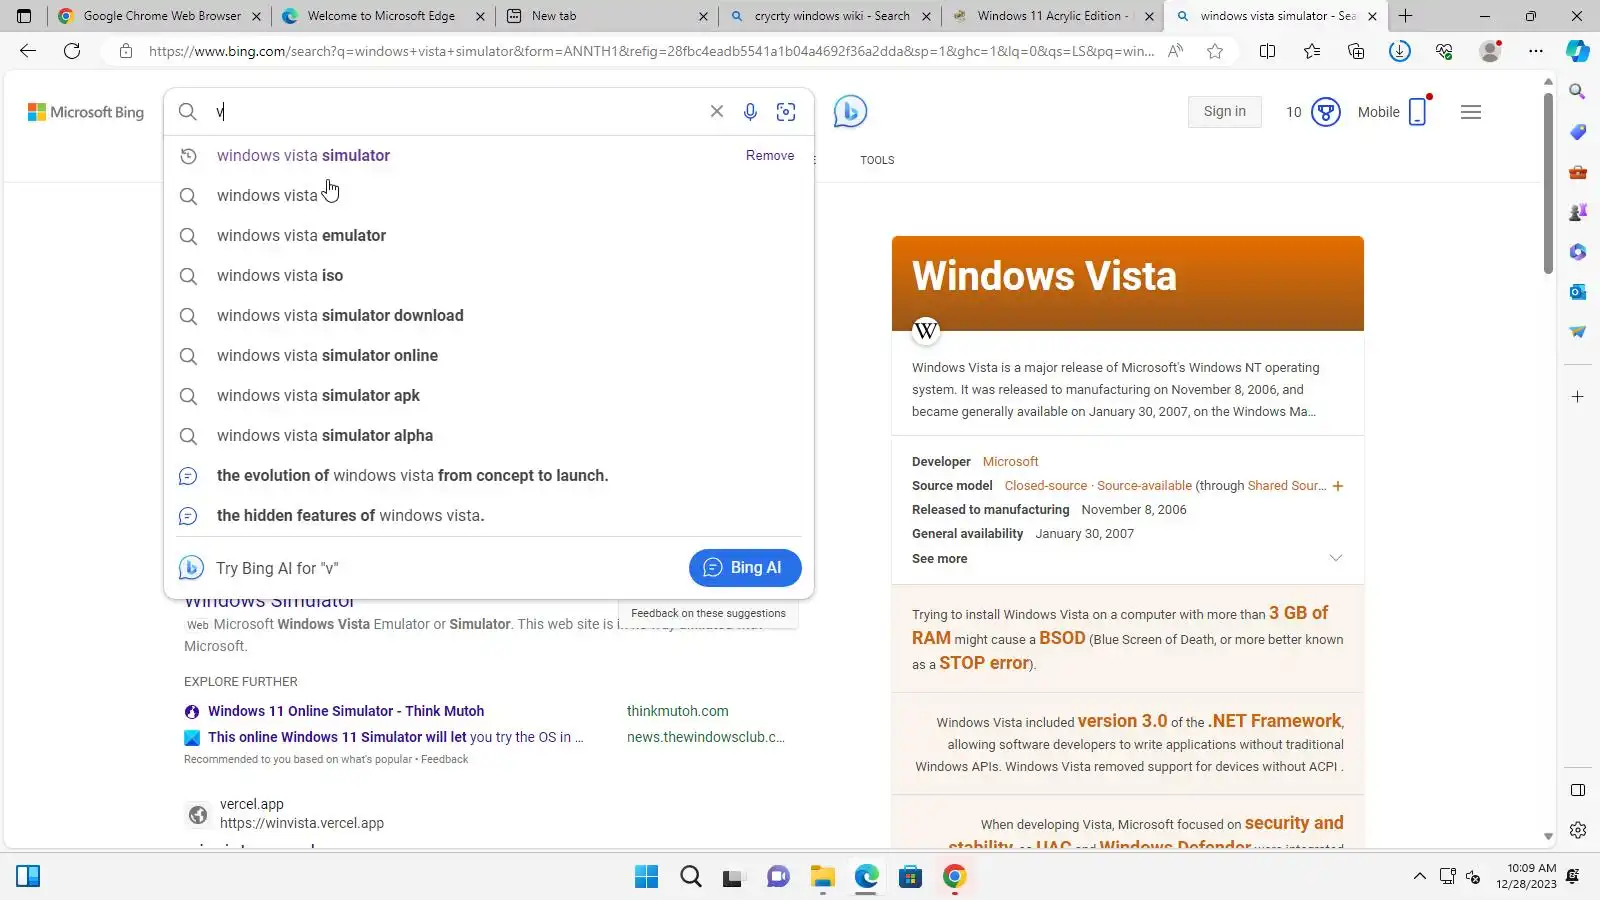The width and height of the screenshot is (1600, 900).
Task: Open Collections in Edge toolbar
Action: point(1356,51)
